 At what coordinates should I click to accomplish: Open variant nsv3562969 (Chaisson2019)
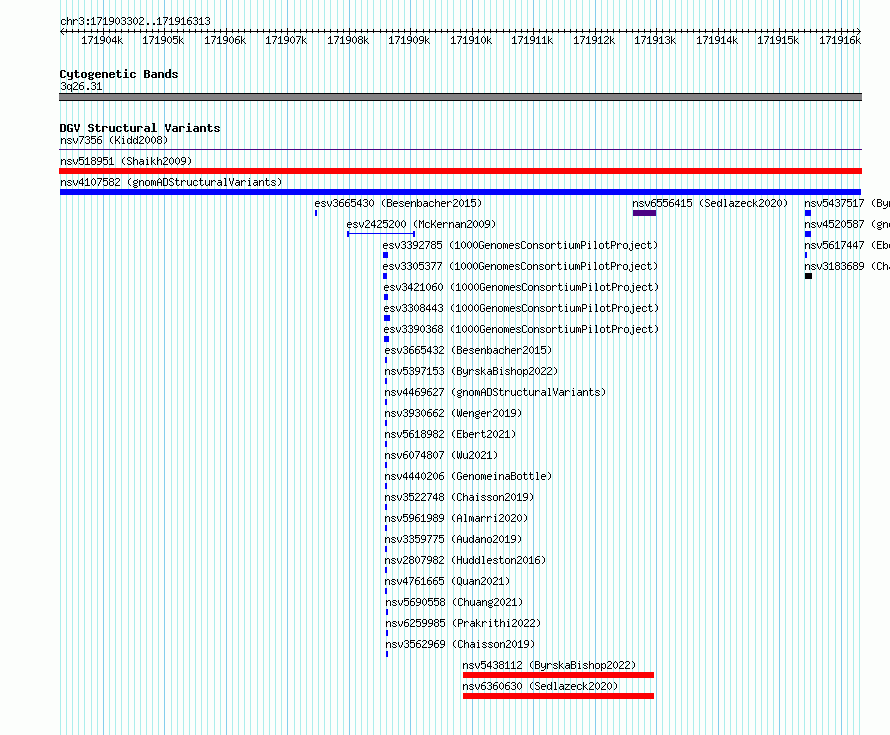point(460,644)
